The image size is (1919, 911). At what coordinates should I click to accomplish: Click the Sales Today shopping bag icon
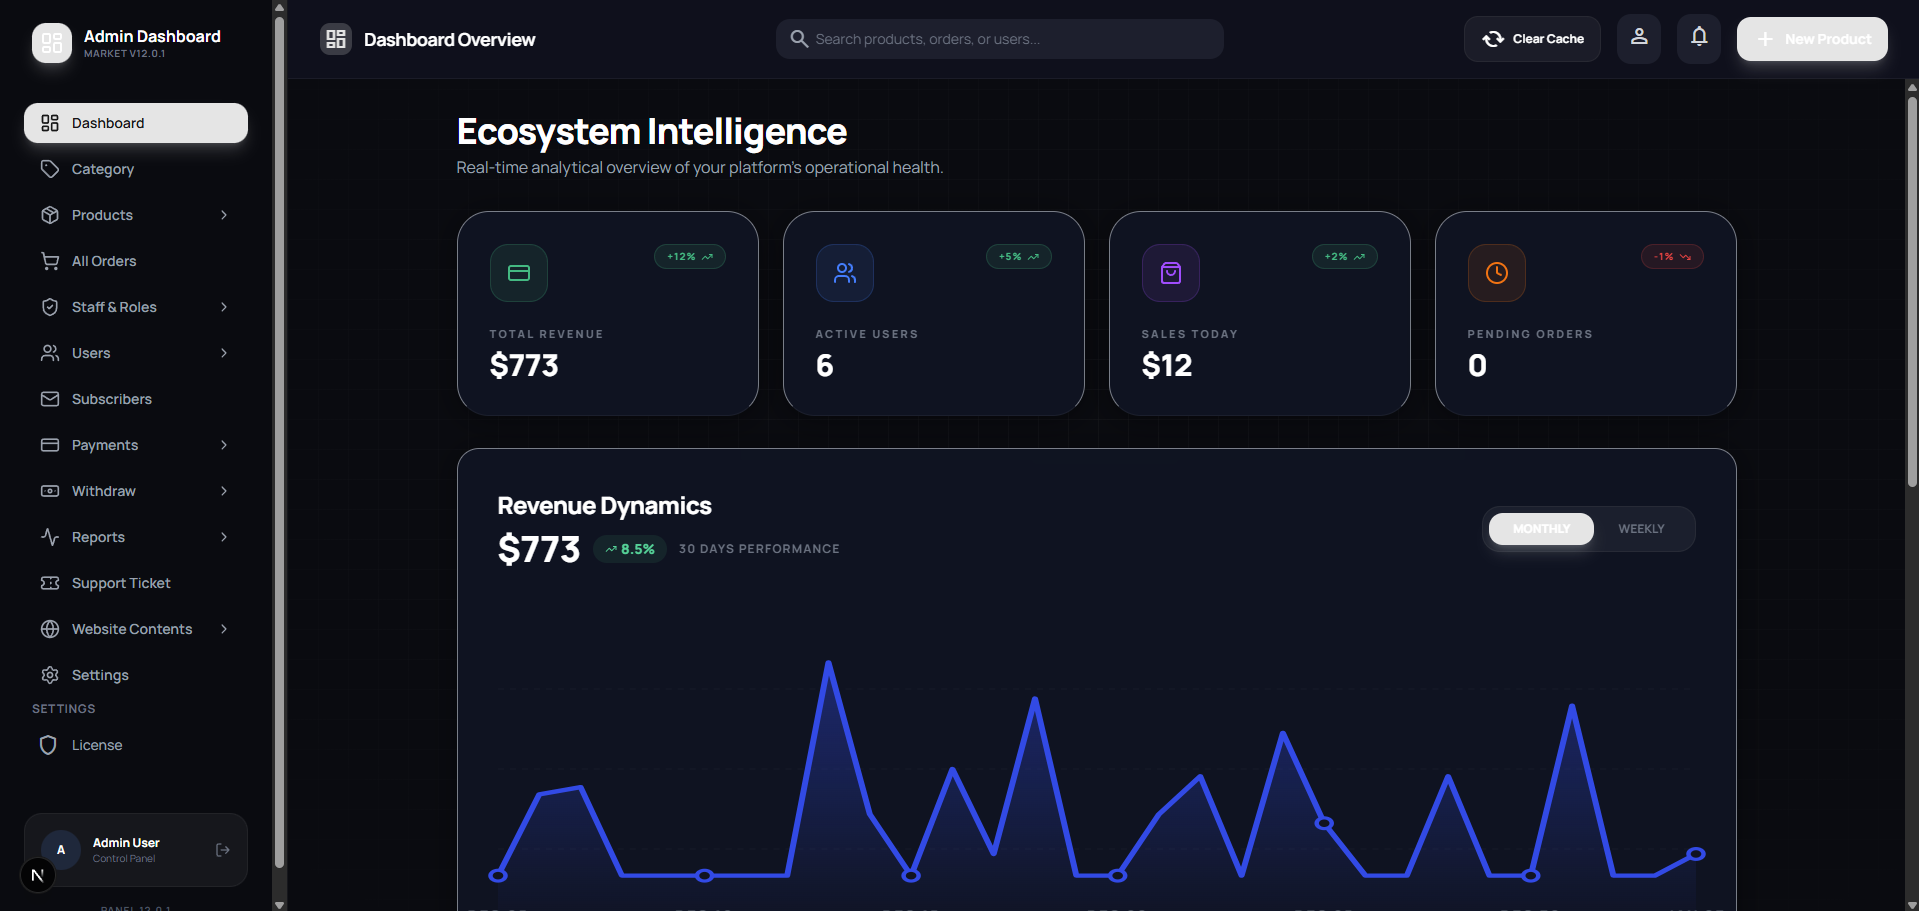coord(1170,273)
